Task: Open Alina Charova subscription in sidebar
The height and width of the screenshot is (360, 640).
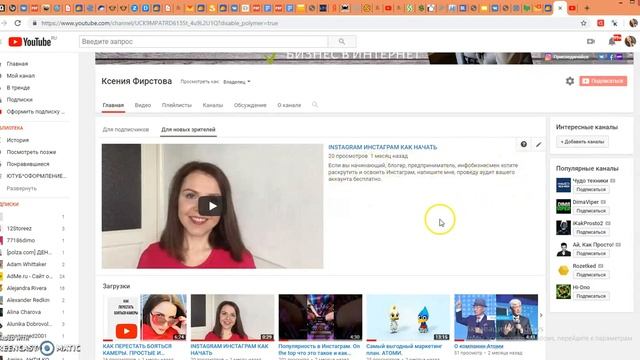Action: [x=23, y=312]
